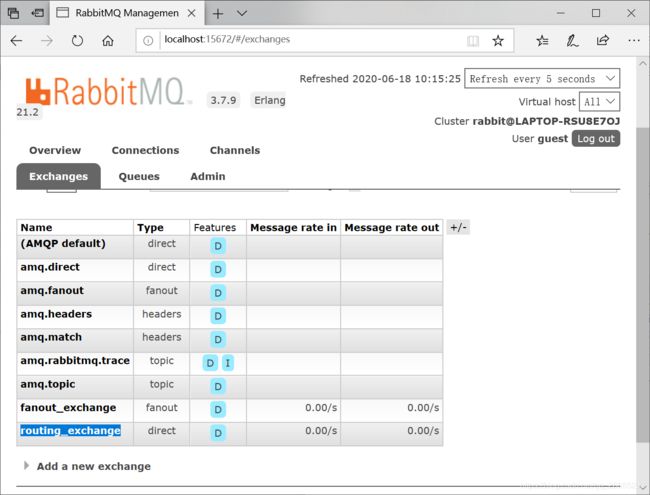Click D badge of amq.topic

pos(218,386)
